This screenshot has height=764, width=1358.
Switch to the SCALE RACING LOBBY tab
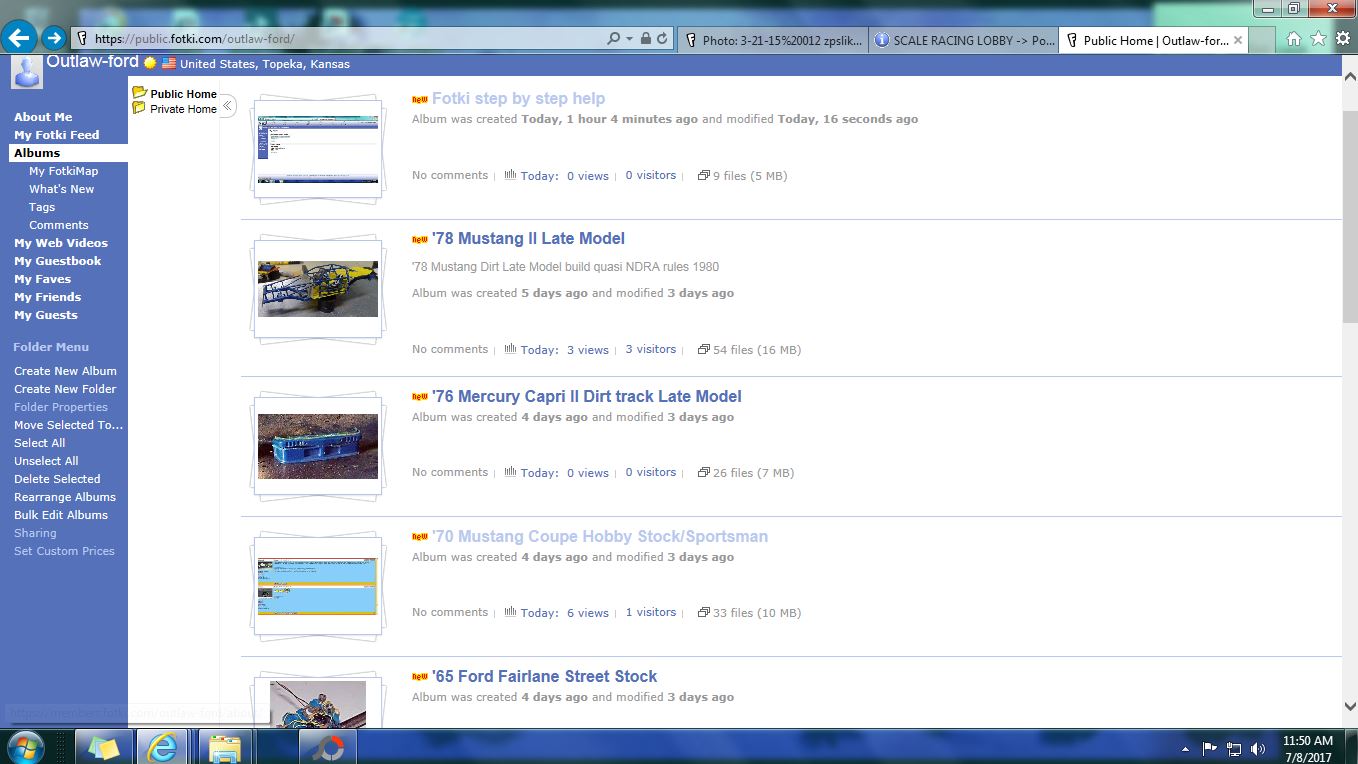pyautogui.click(x=963, y=40)
